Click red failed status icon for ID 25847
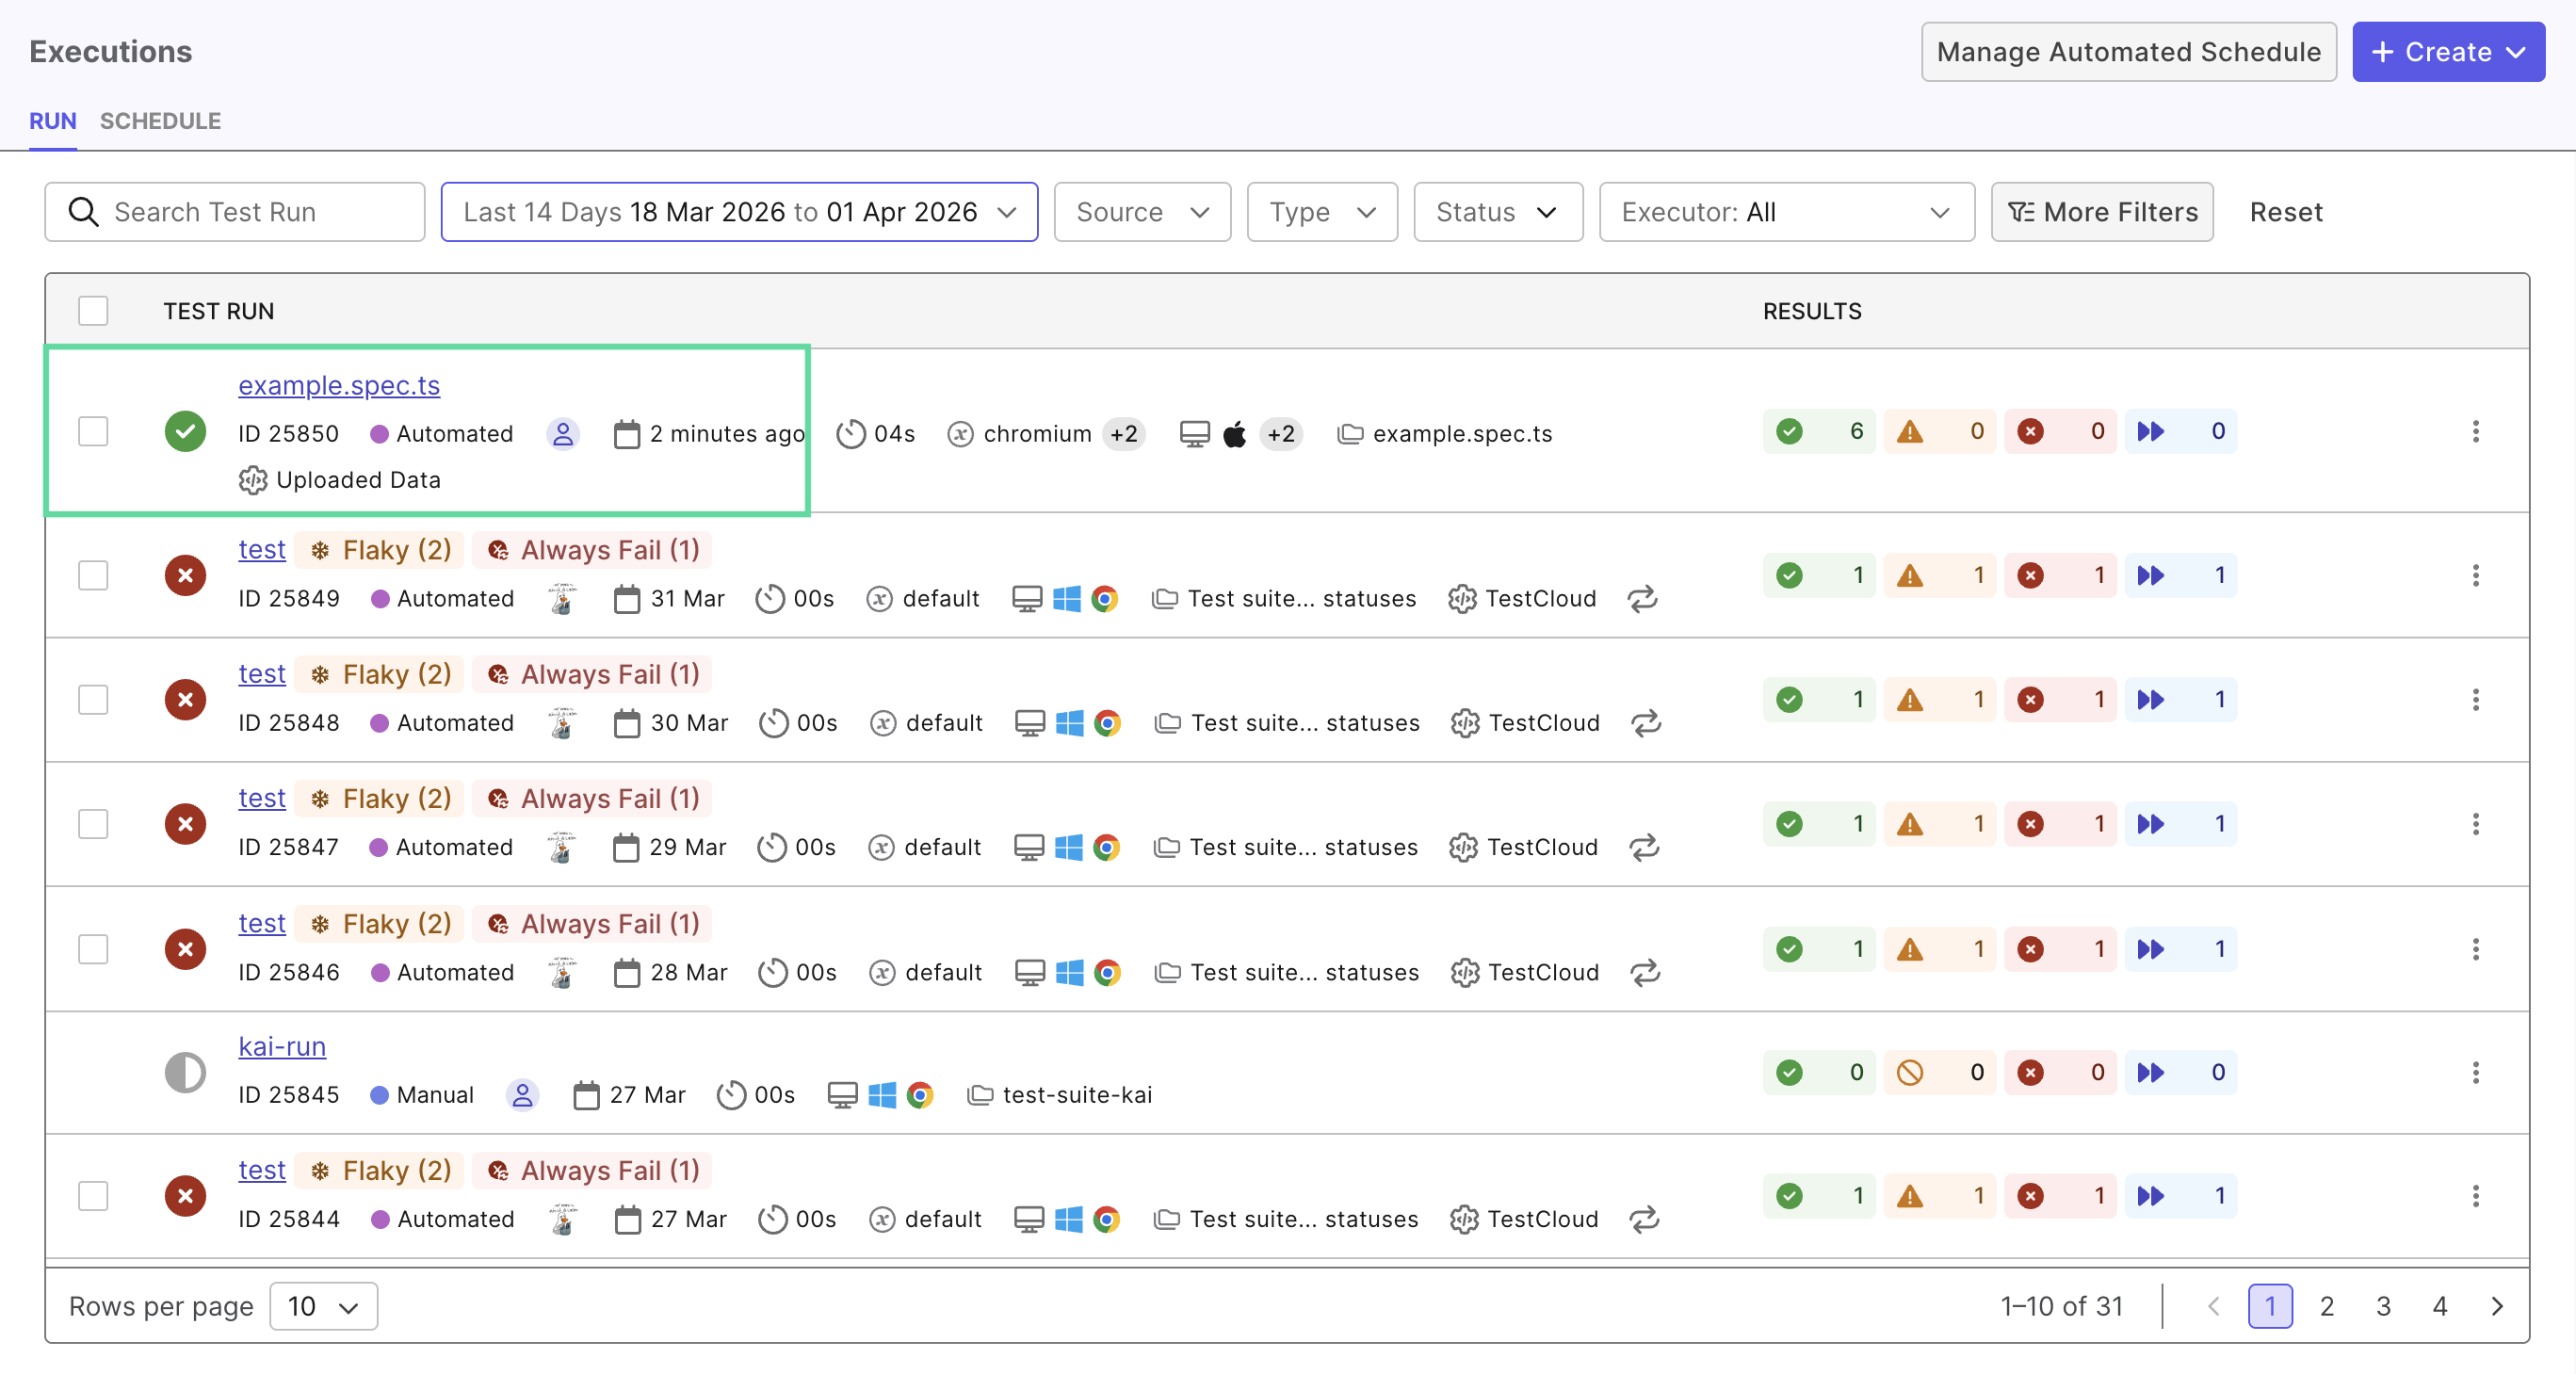2576x1374 pixels. point(185,823)
